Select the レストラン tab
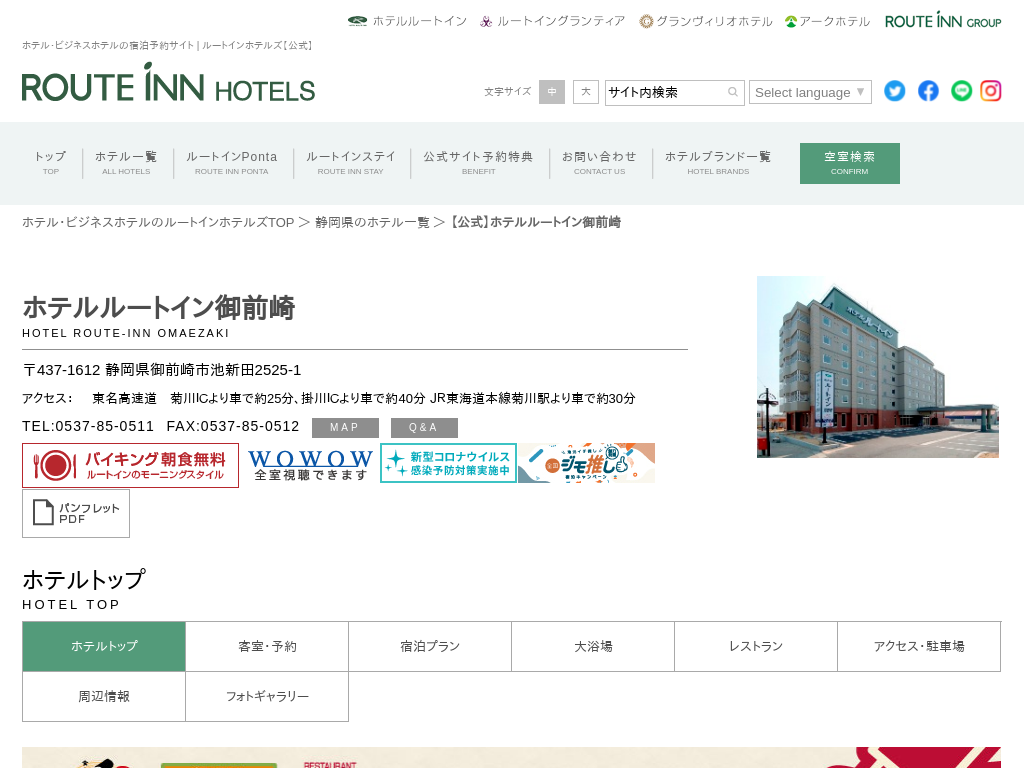The width and height of the screenshot is (1024, 768). tap(756, 647)
